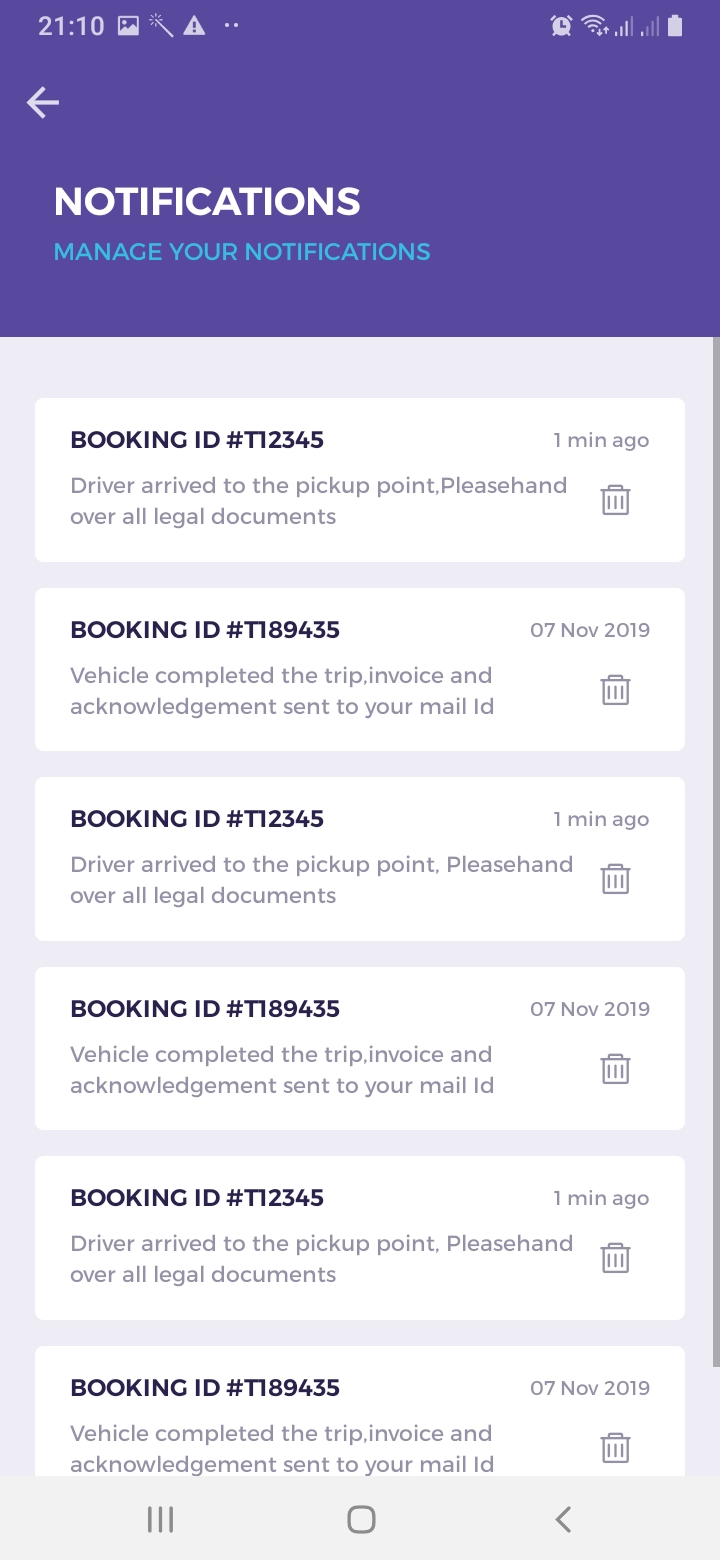Viewport: 720px width, 1560px height.
Task: Click the notifications list scrollbar
Action: pyautogui.click(x=715, y=850)
